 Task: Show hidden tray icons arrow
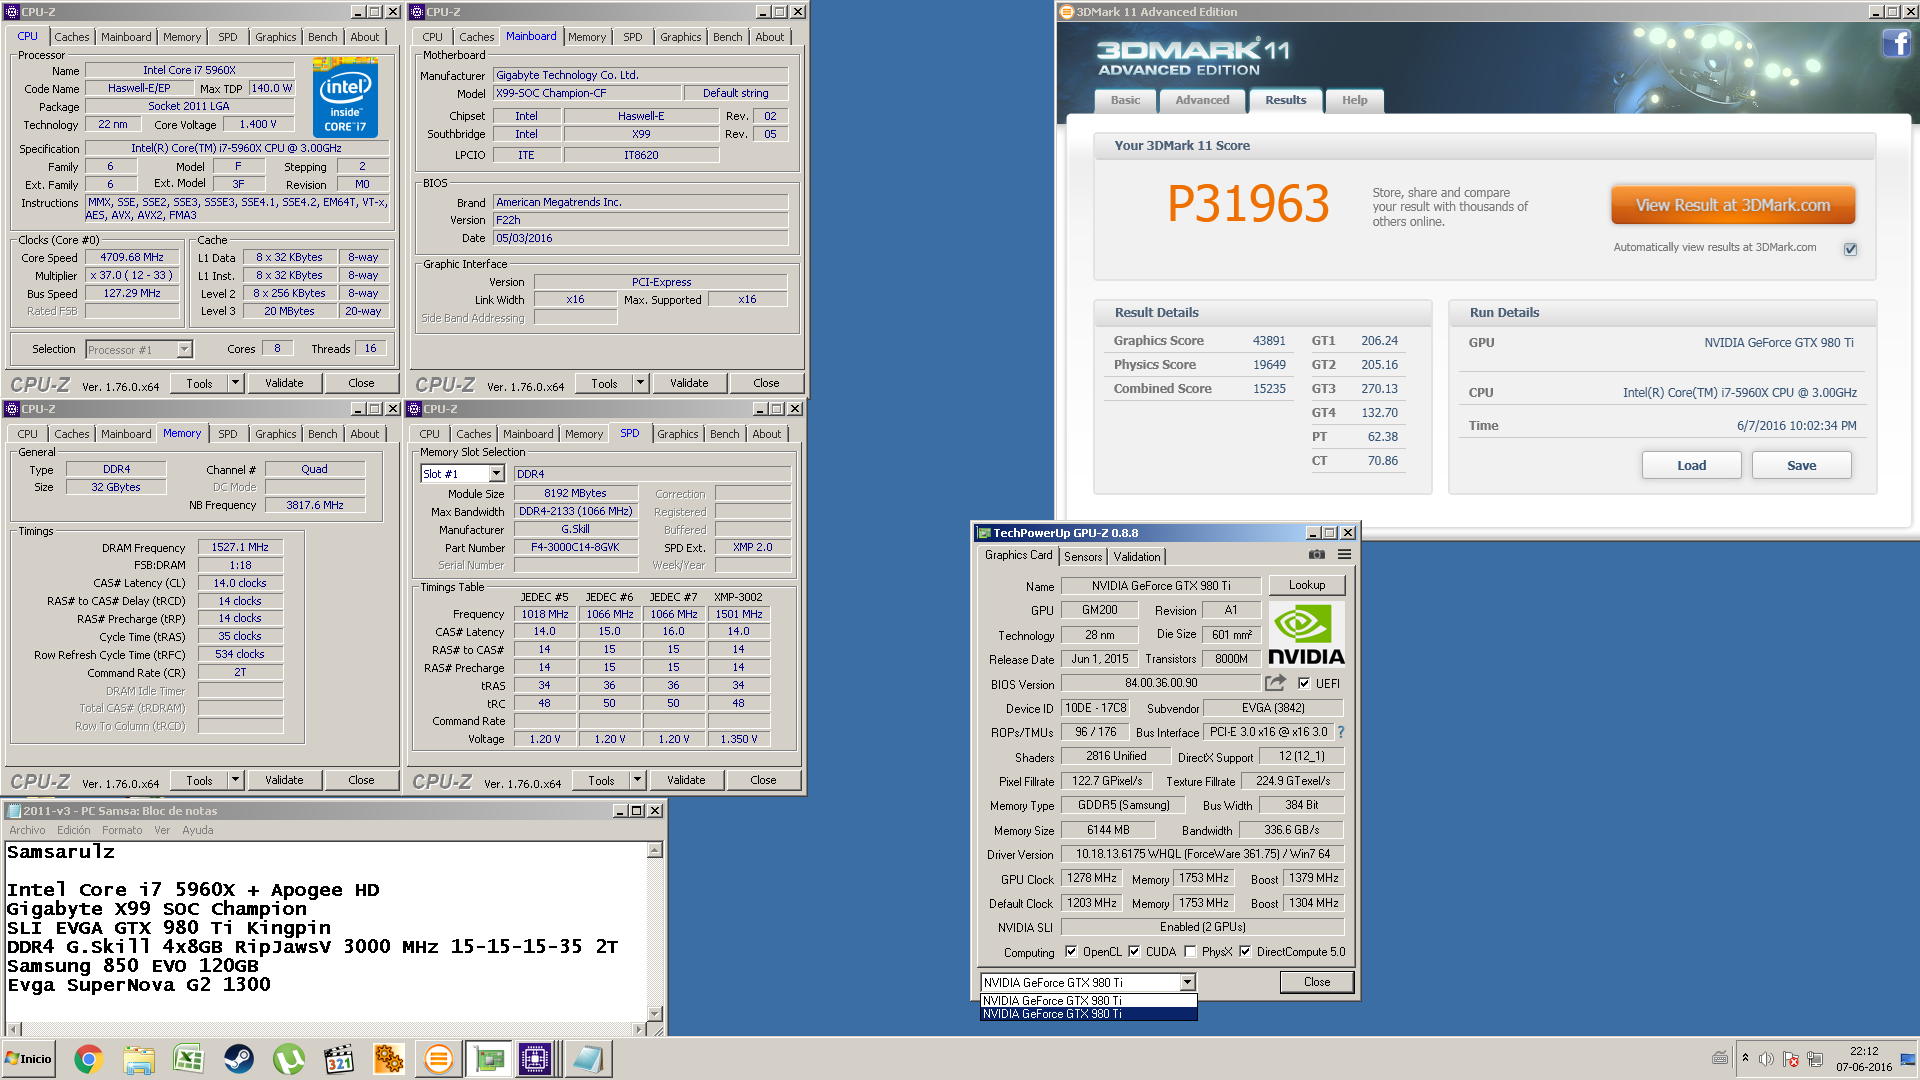click(1745, 1058)
